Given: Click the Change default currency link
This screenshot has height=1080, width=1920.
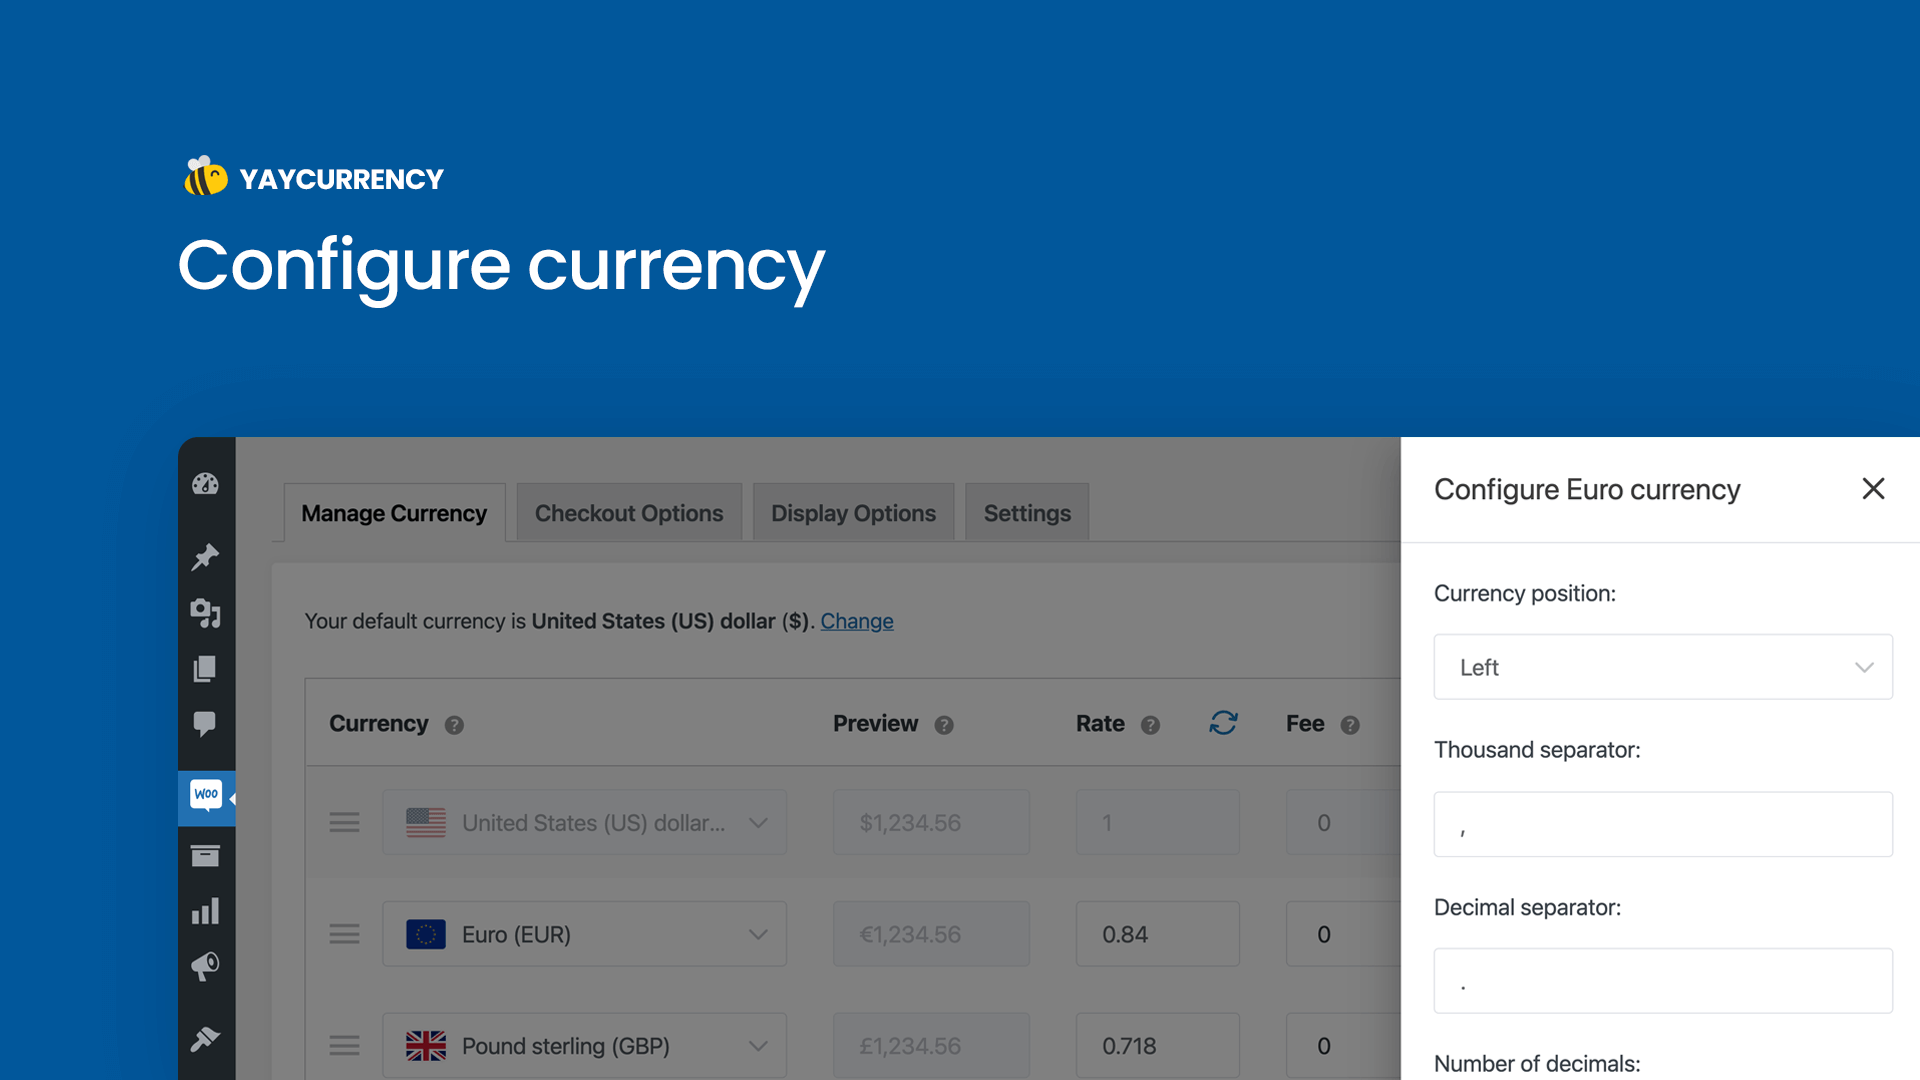Looking at the screenshot, I should click(x=856, y=621).
